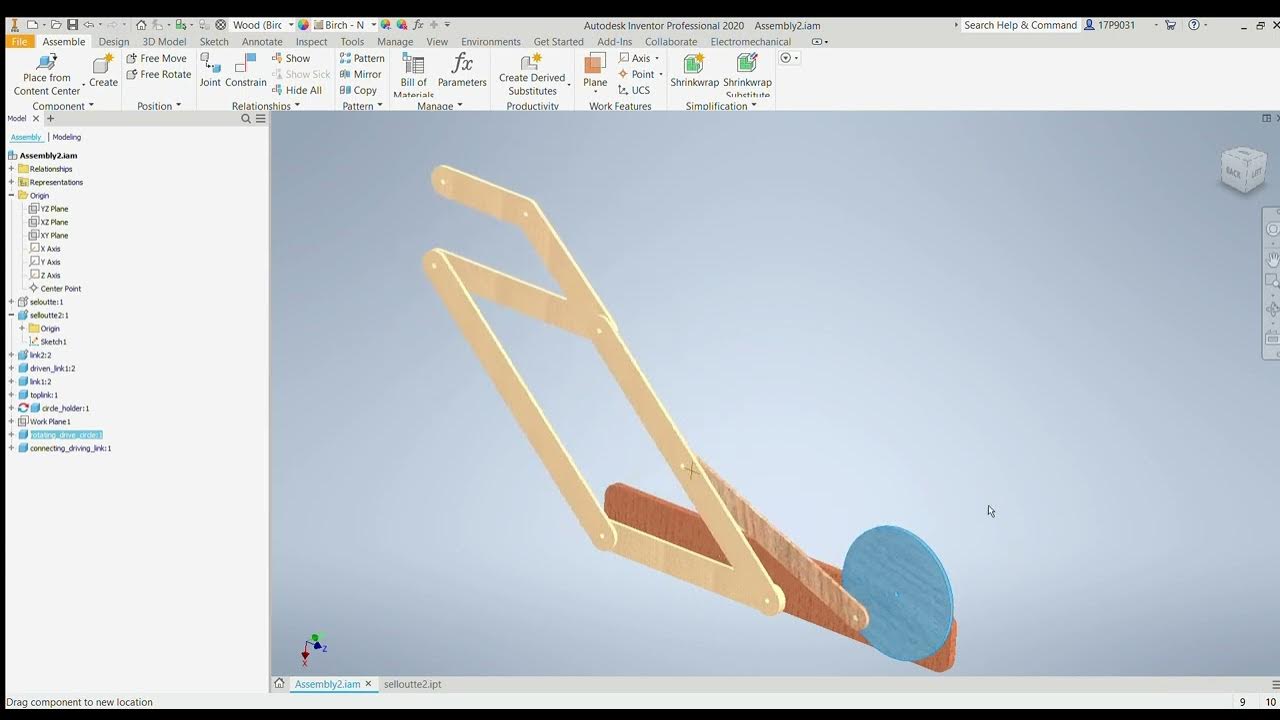1280x720 pixels.
Task: Click Show relationships
Action: [291, 58]
